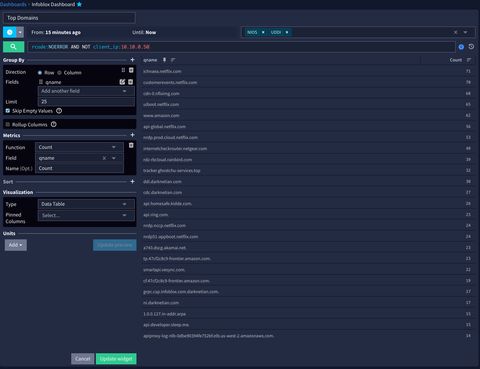This screenshot has width=480, height=369.
Task: Remove the UDDI stream tag
Action: [287, 32]
